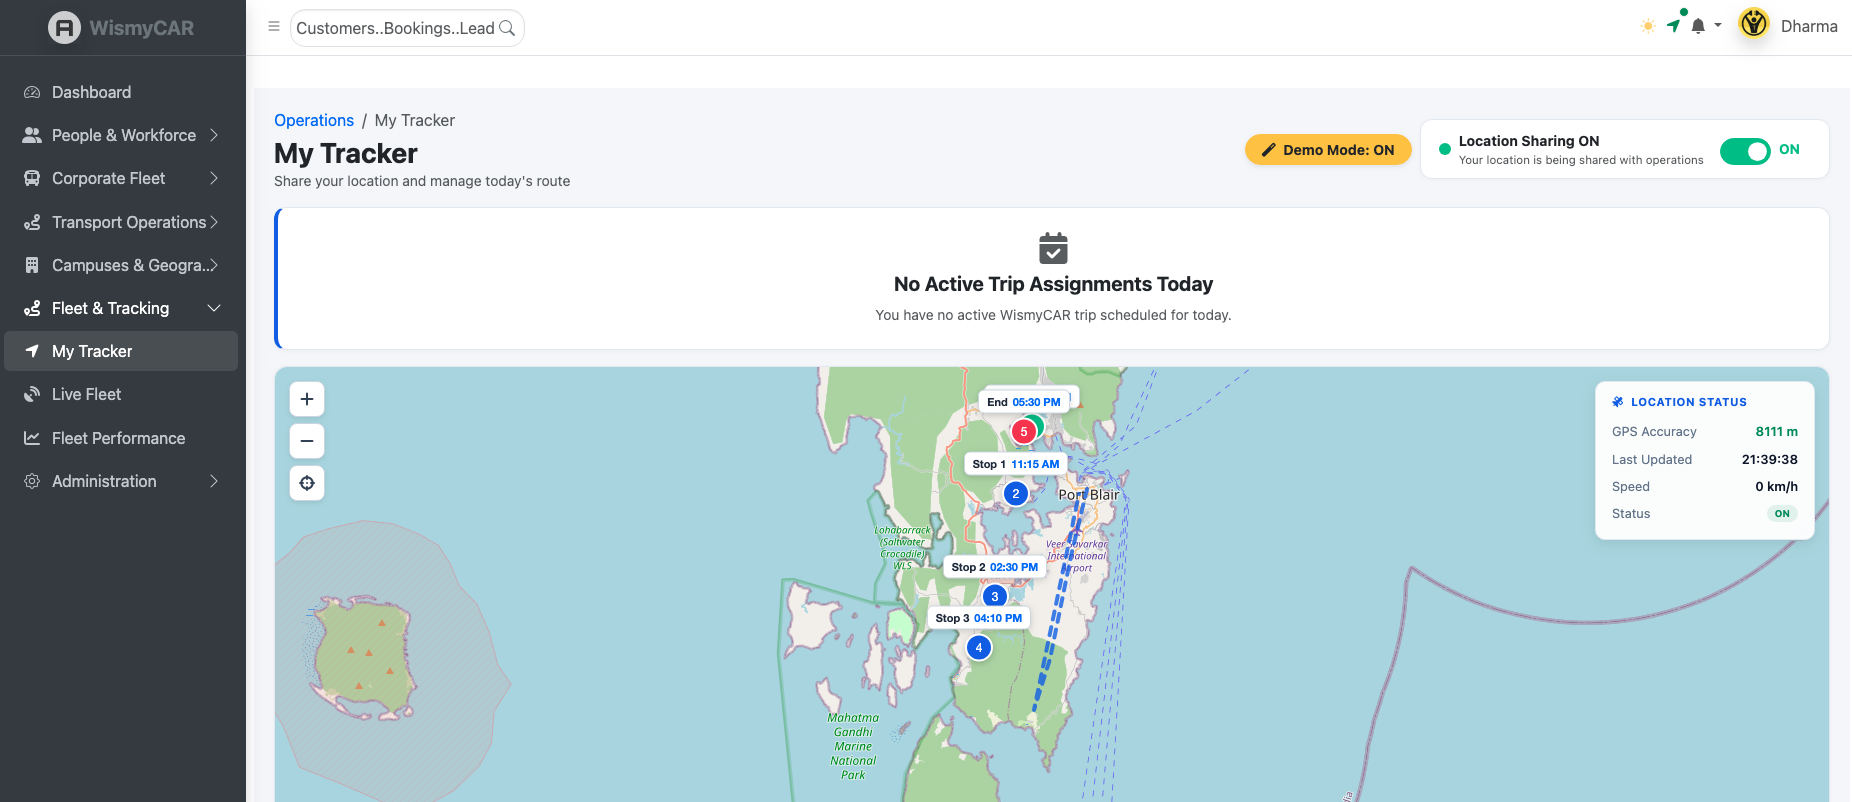This screenshot has width=1852, height=802.
Task: Click the LOCATION STATUS panel title
Action: point(1689,402)
